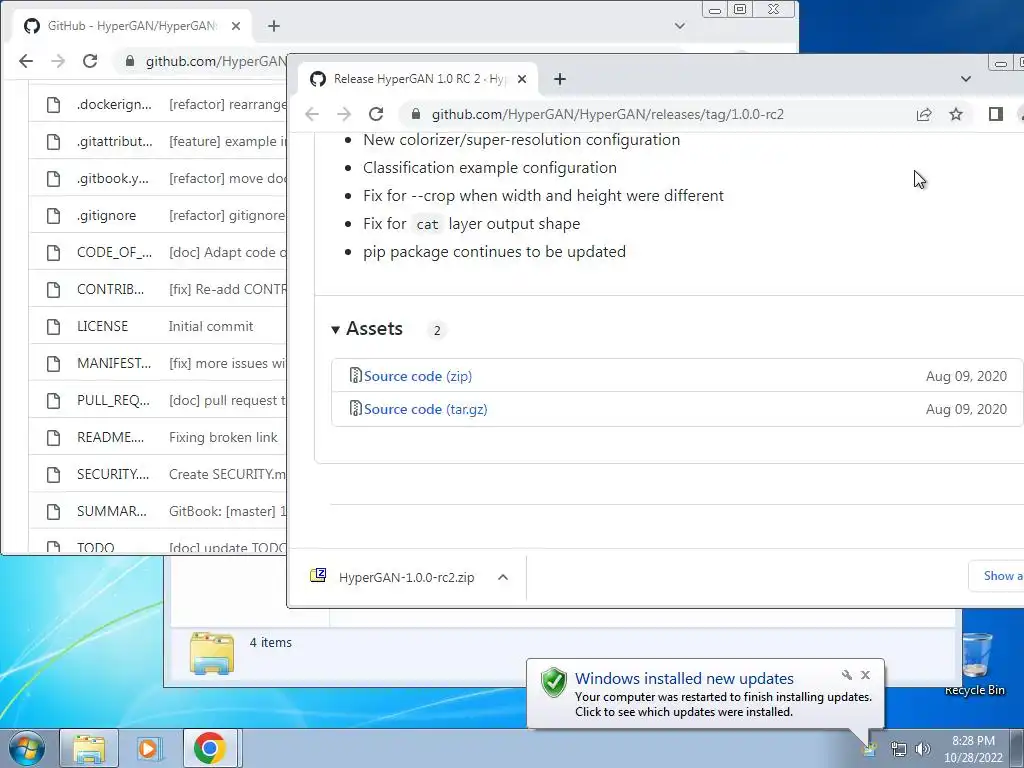Launch Windows Media Player from taskbar
The width and height of the screenshot is (1024, 768).
tap(150, 748)
